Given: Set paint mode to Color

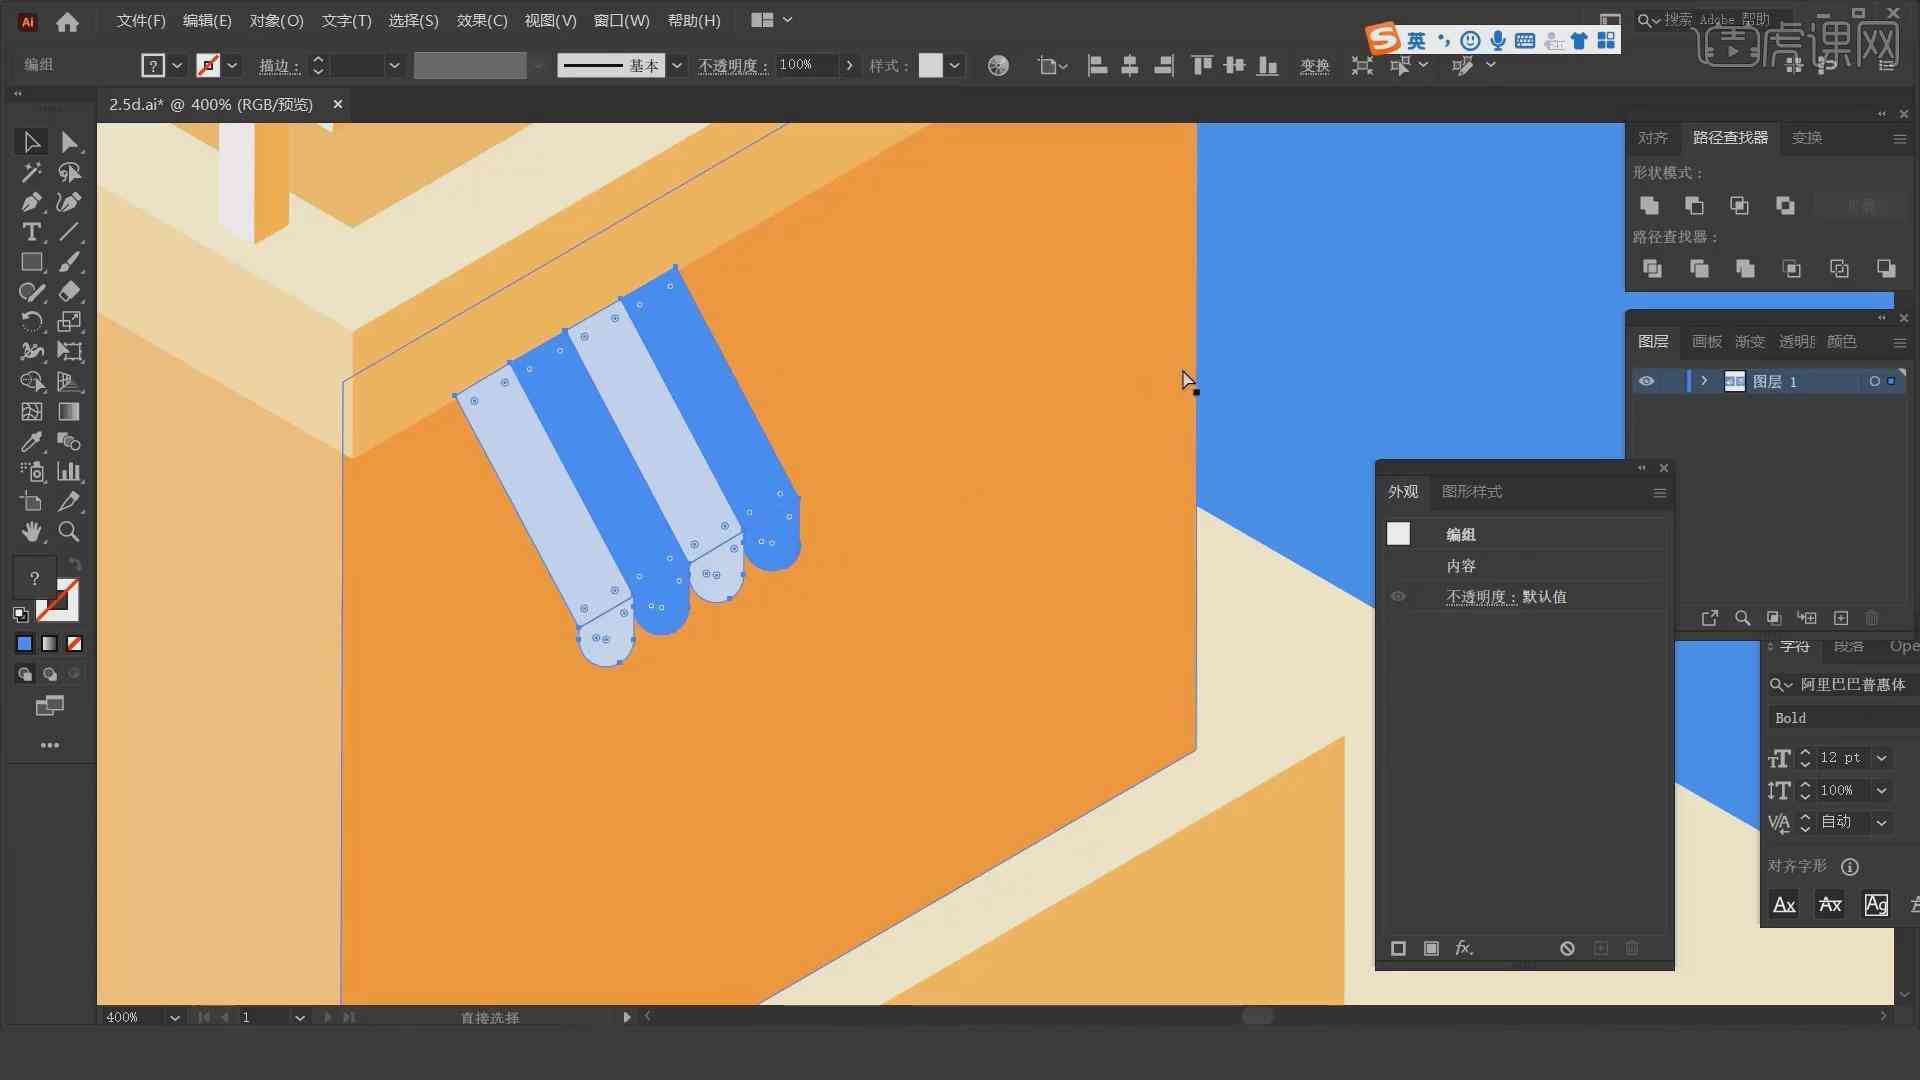Looking at the screenshot, I should coord(24,644).
